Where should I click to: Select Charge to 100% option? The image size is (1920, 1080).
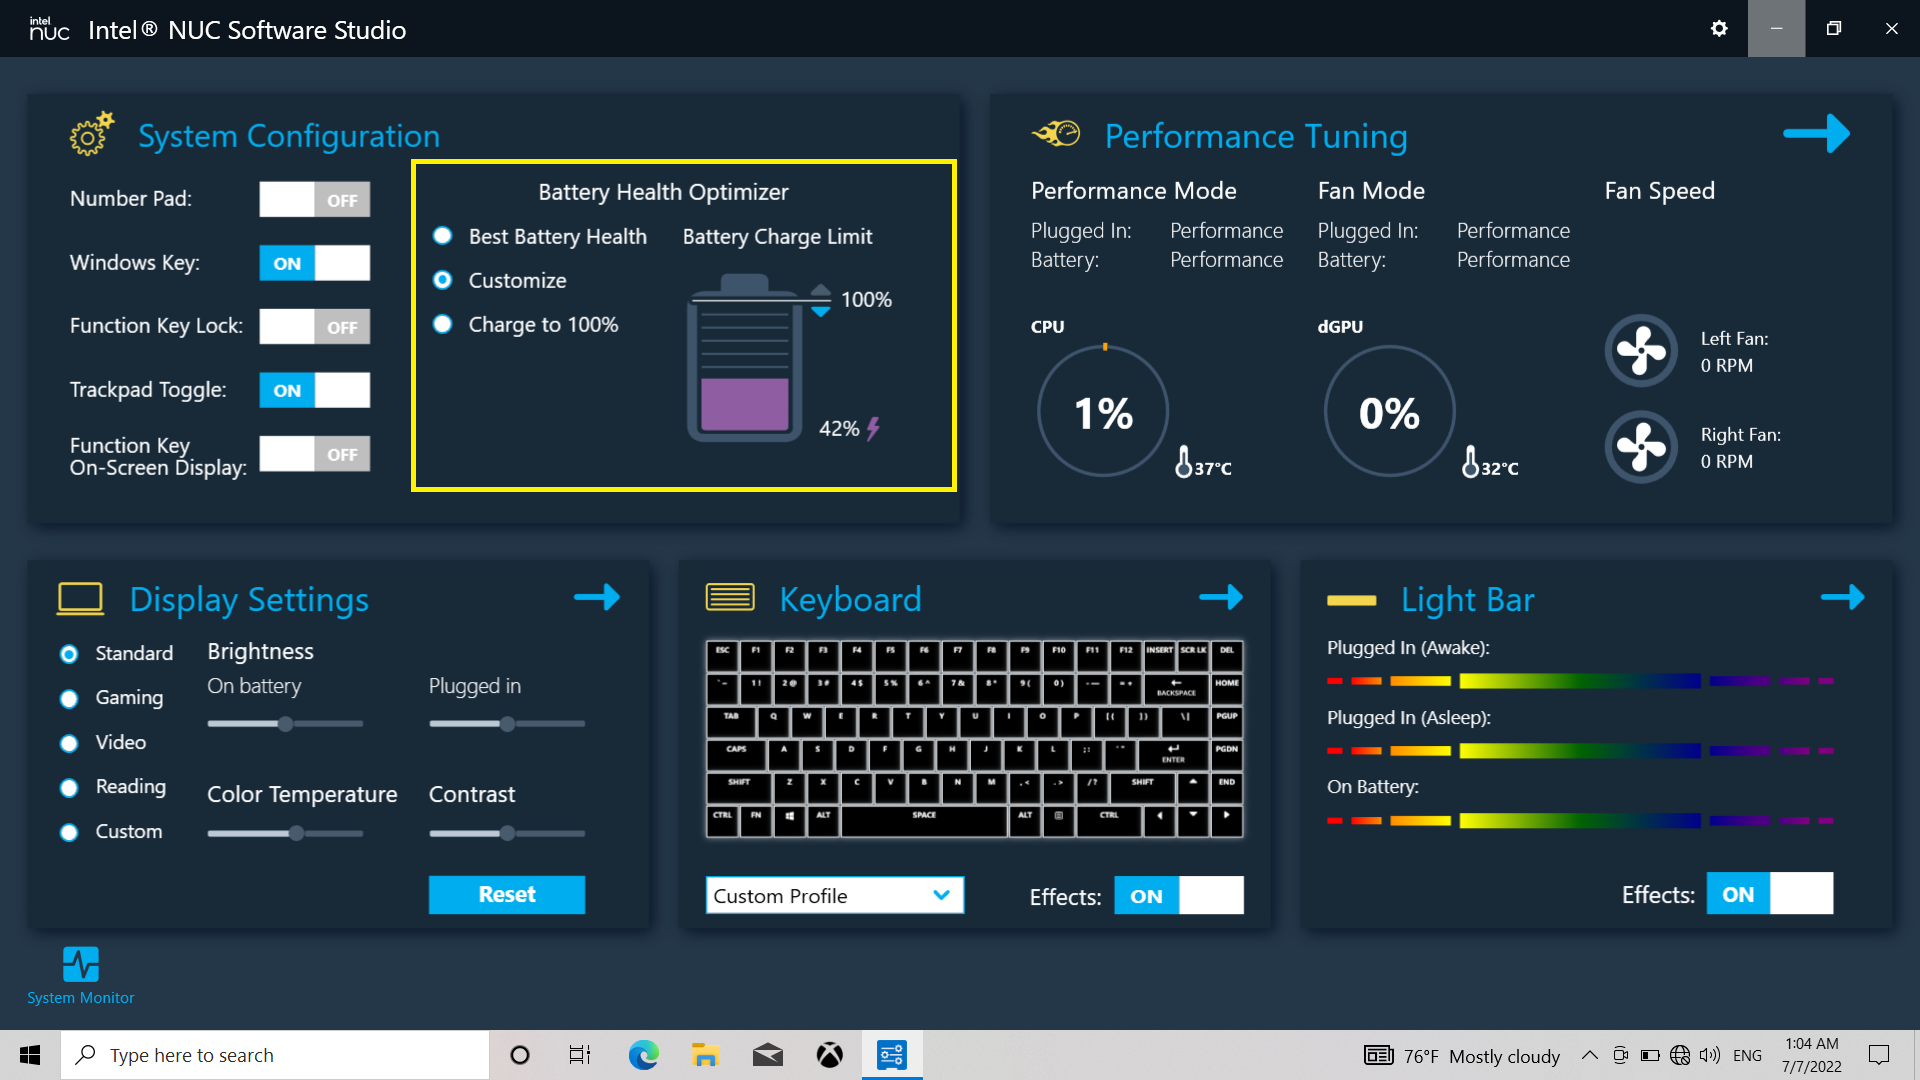[x=442, y=324]
